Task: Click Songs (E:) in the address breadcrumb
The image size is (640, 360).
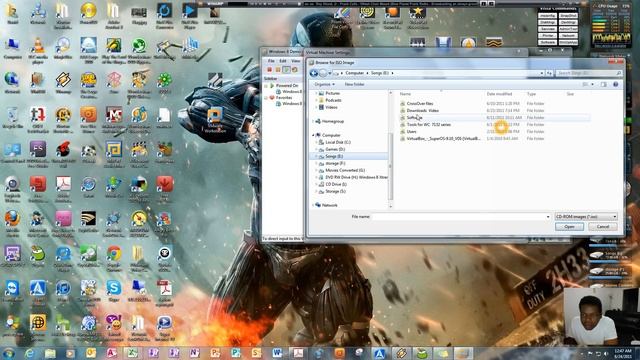Action: coord(380,73)
